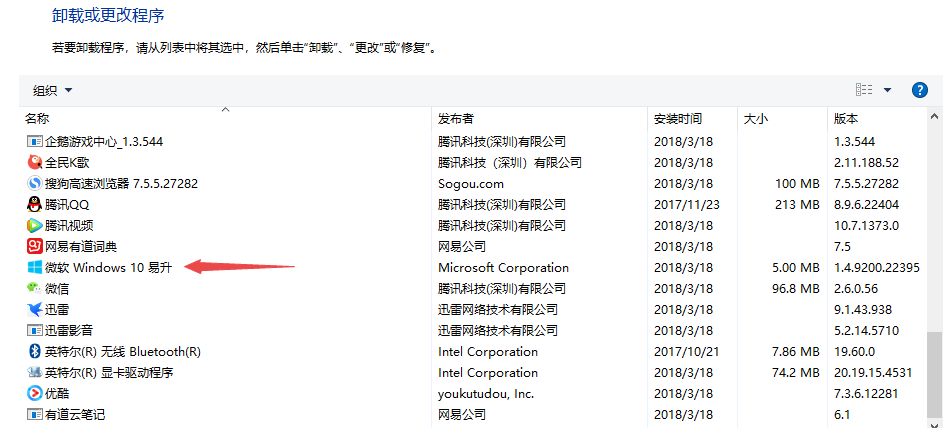The height and width of the screenshot is (428, 943).
Task: Click install date 2017/11/23 cell
Action: (x=687, y=204)
